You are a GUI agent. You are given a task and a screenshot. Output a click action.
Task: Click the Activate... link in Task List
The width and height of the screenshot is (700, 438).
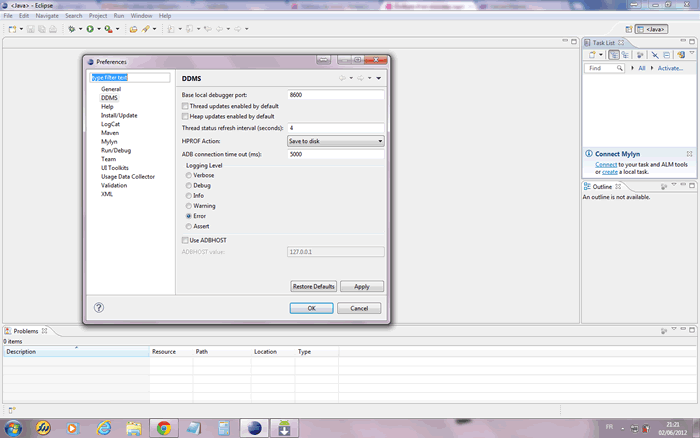click(x=670, y=68)
